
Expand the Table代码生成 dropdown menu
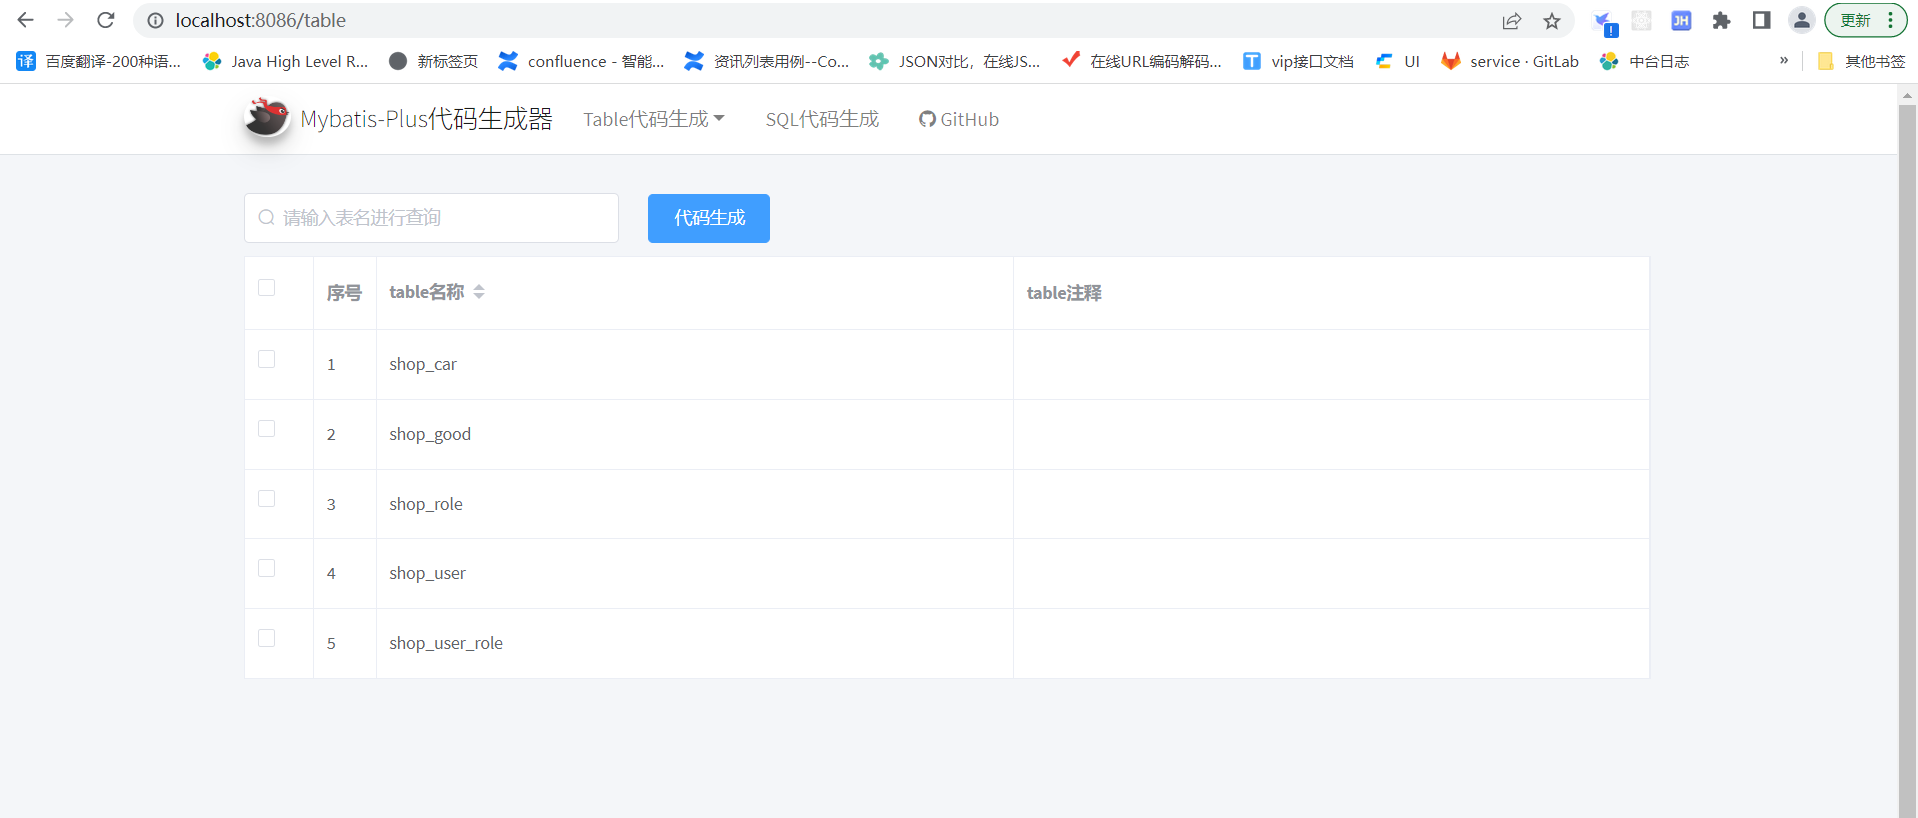(x=654, y=119)
